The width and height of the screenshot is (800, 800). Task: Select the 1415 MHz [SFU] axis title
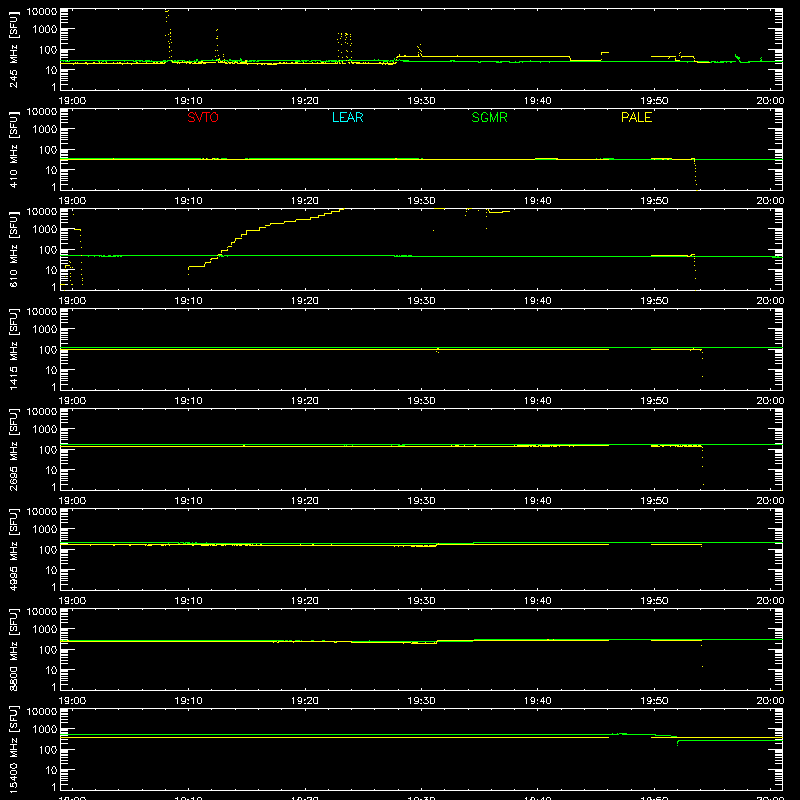point(14,349)
